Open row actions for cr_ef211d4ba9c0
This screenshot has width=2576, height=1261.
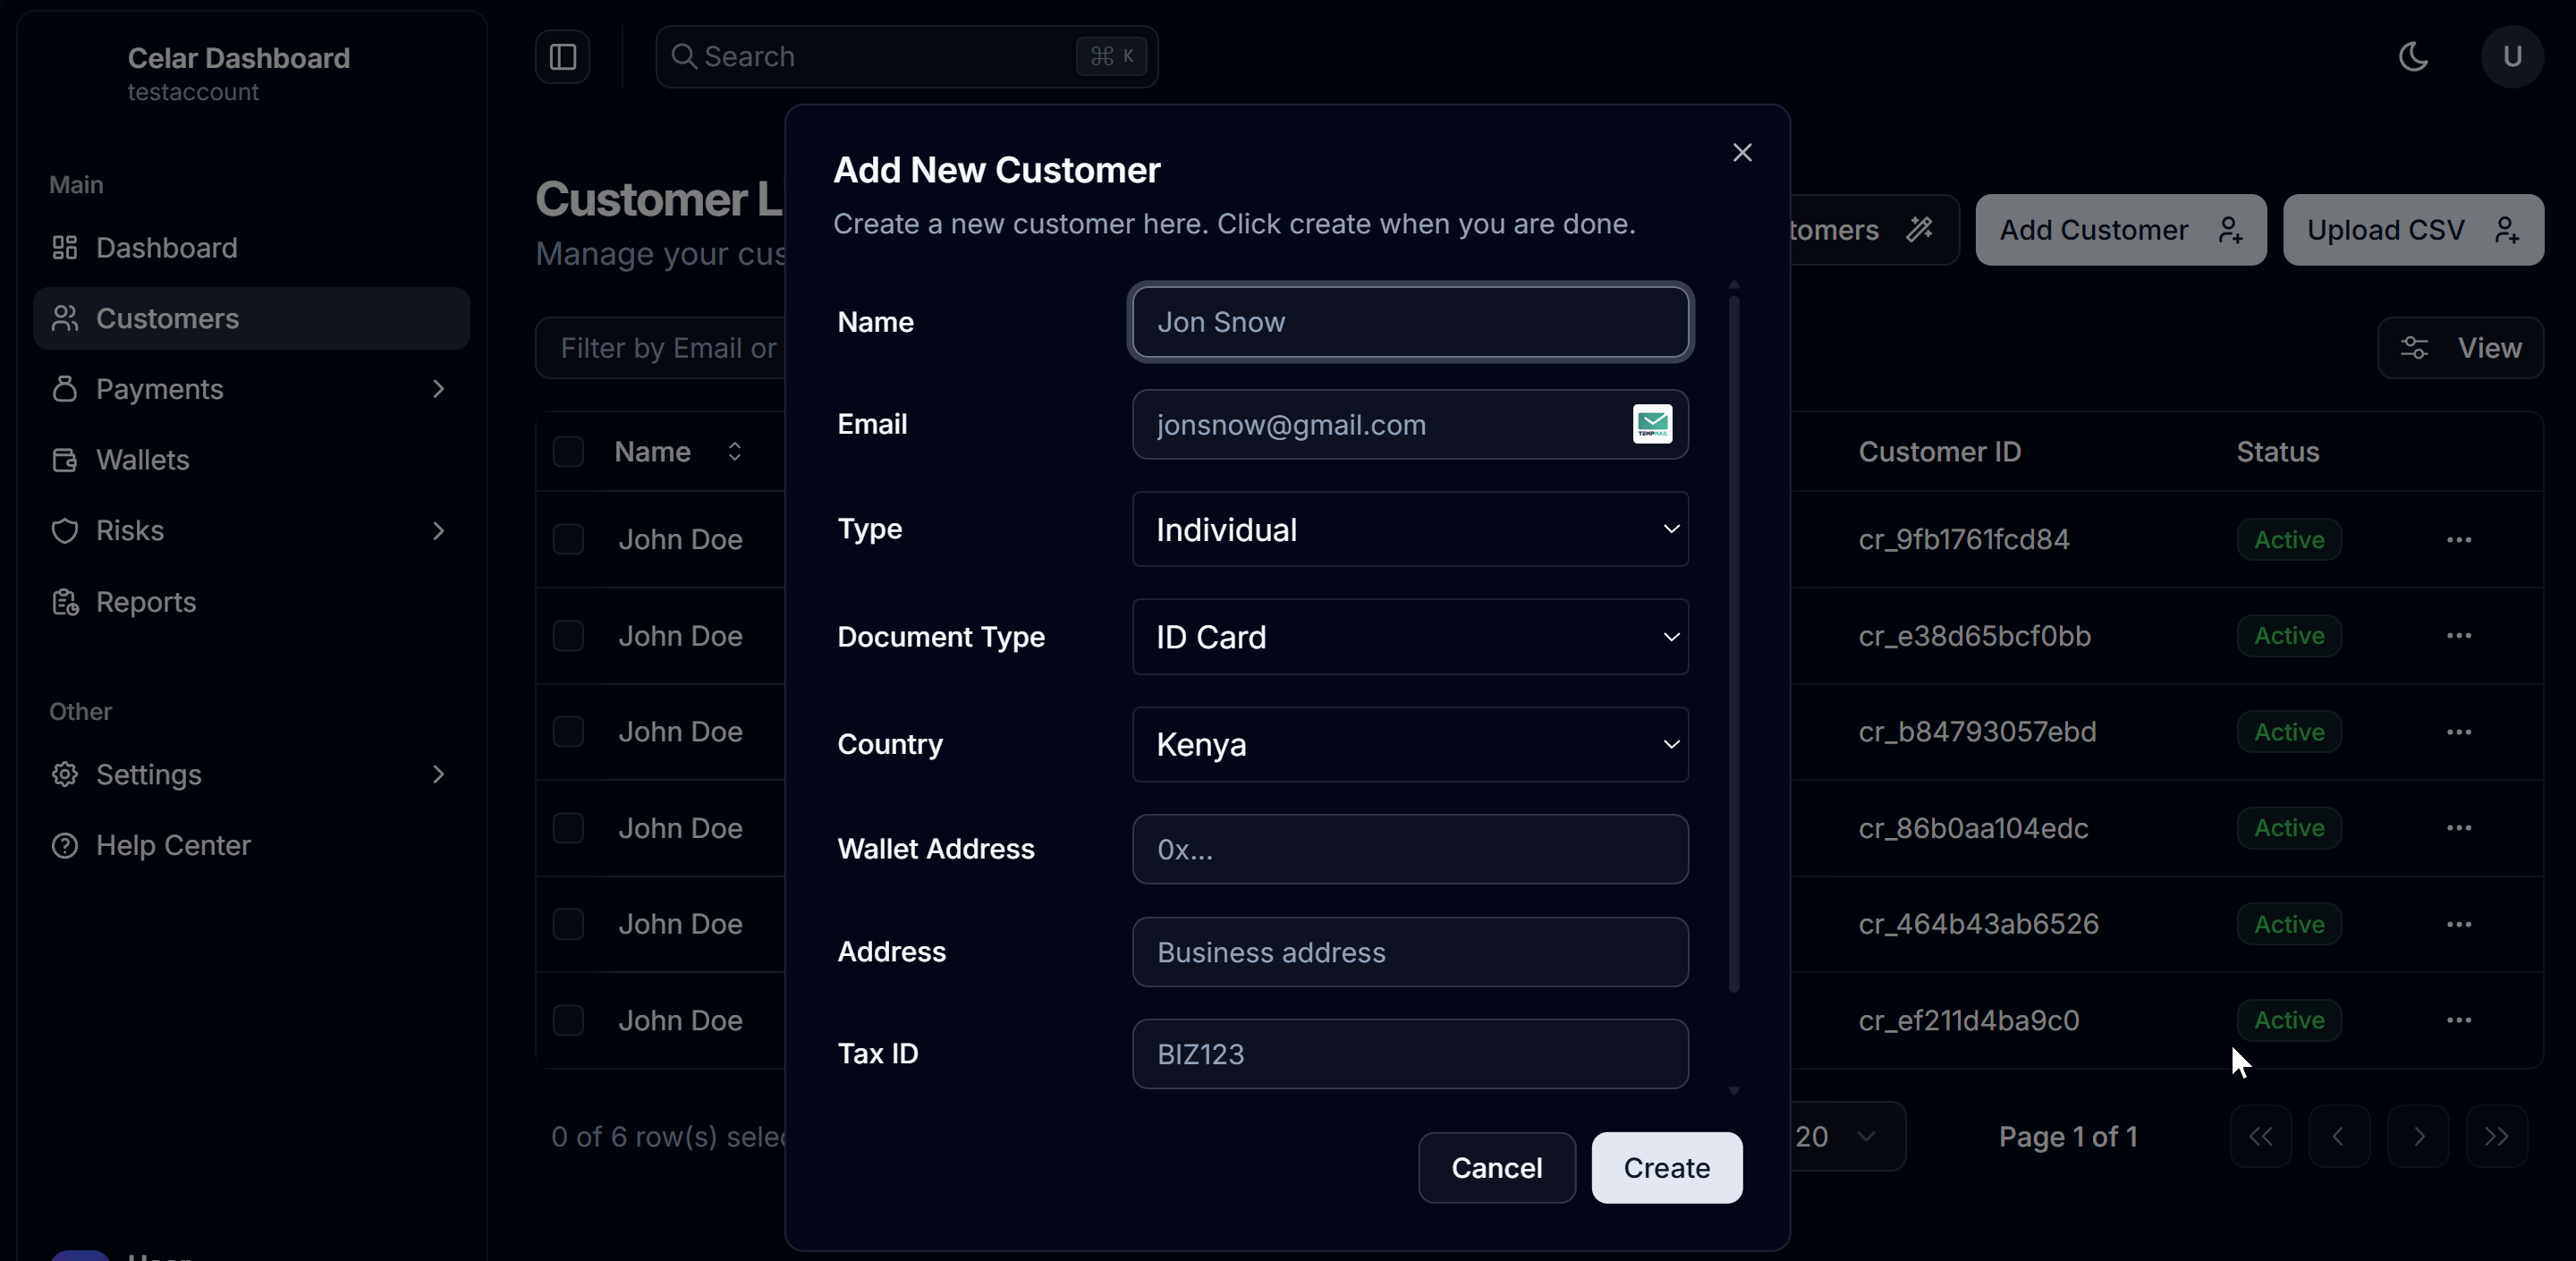(x=2458, y=1020)
